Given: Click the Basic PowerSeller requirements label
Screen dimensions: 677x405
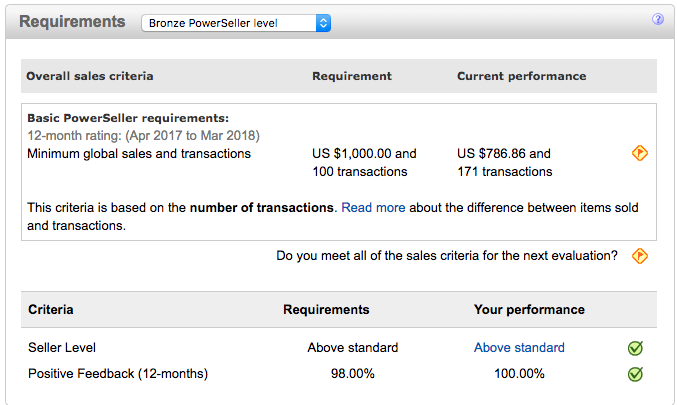Looking at the screenshot, I should pyautogui.click(x=128, y=118).
